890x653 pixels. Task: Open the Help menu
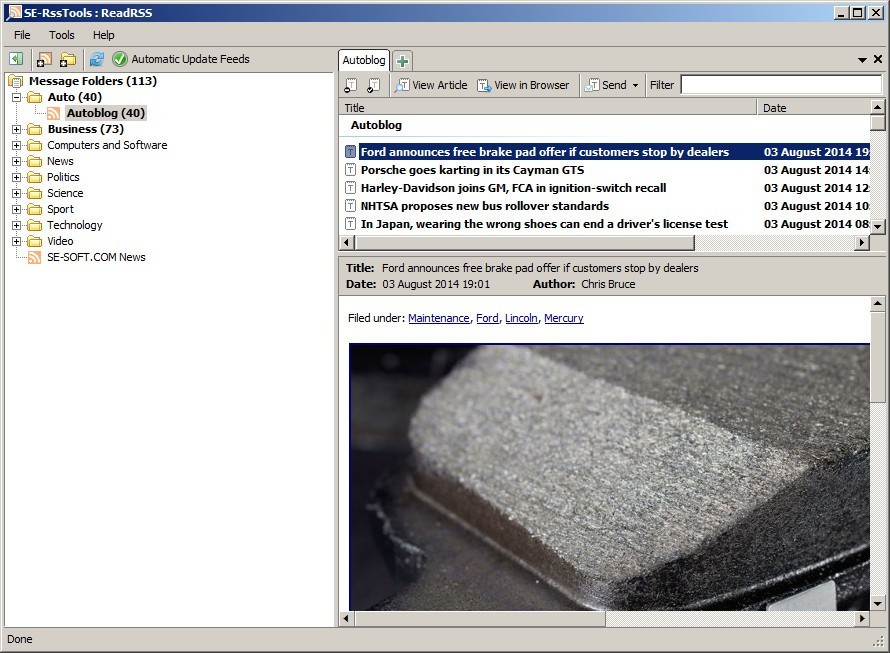(x=102, y=35)
